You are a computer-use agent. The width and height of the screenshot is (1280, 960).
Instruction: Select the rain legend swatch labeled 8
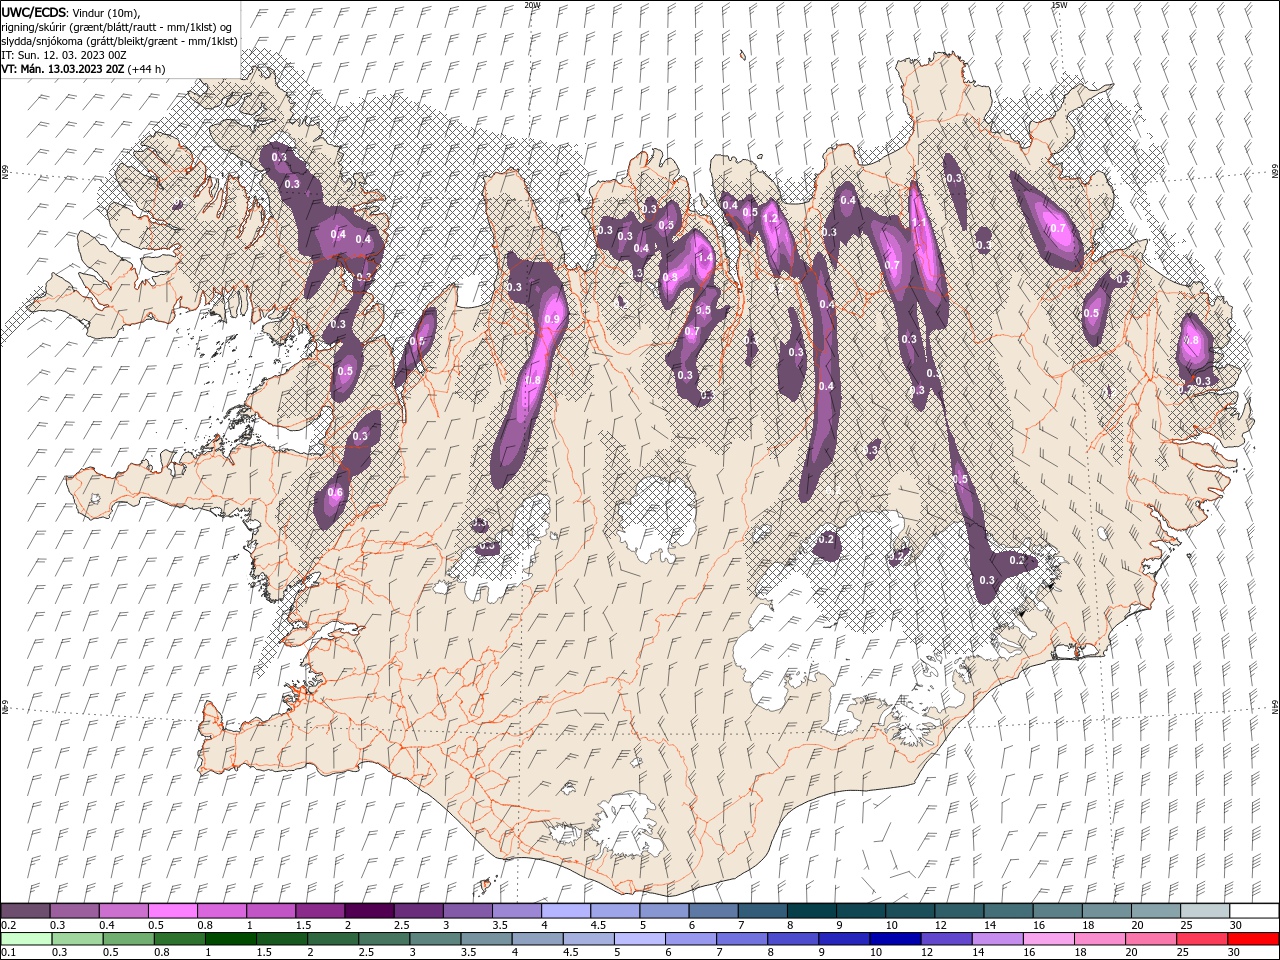point(793,939)
